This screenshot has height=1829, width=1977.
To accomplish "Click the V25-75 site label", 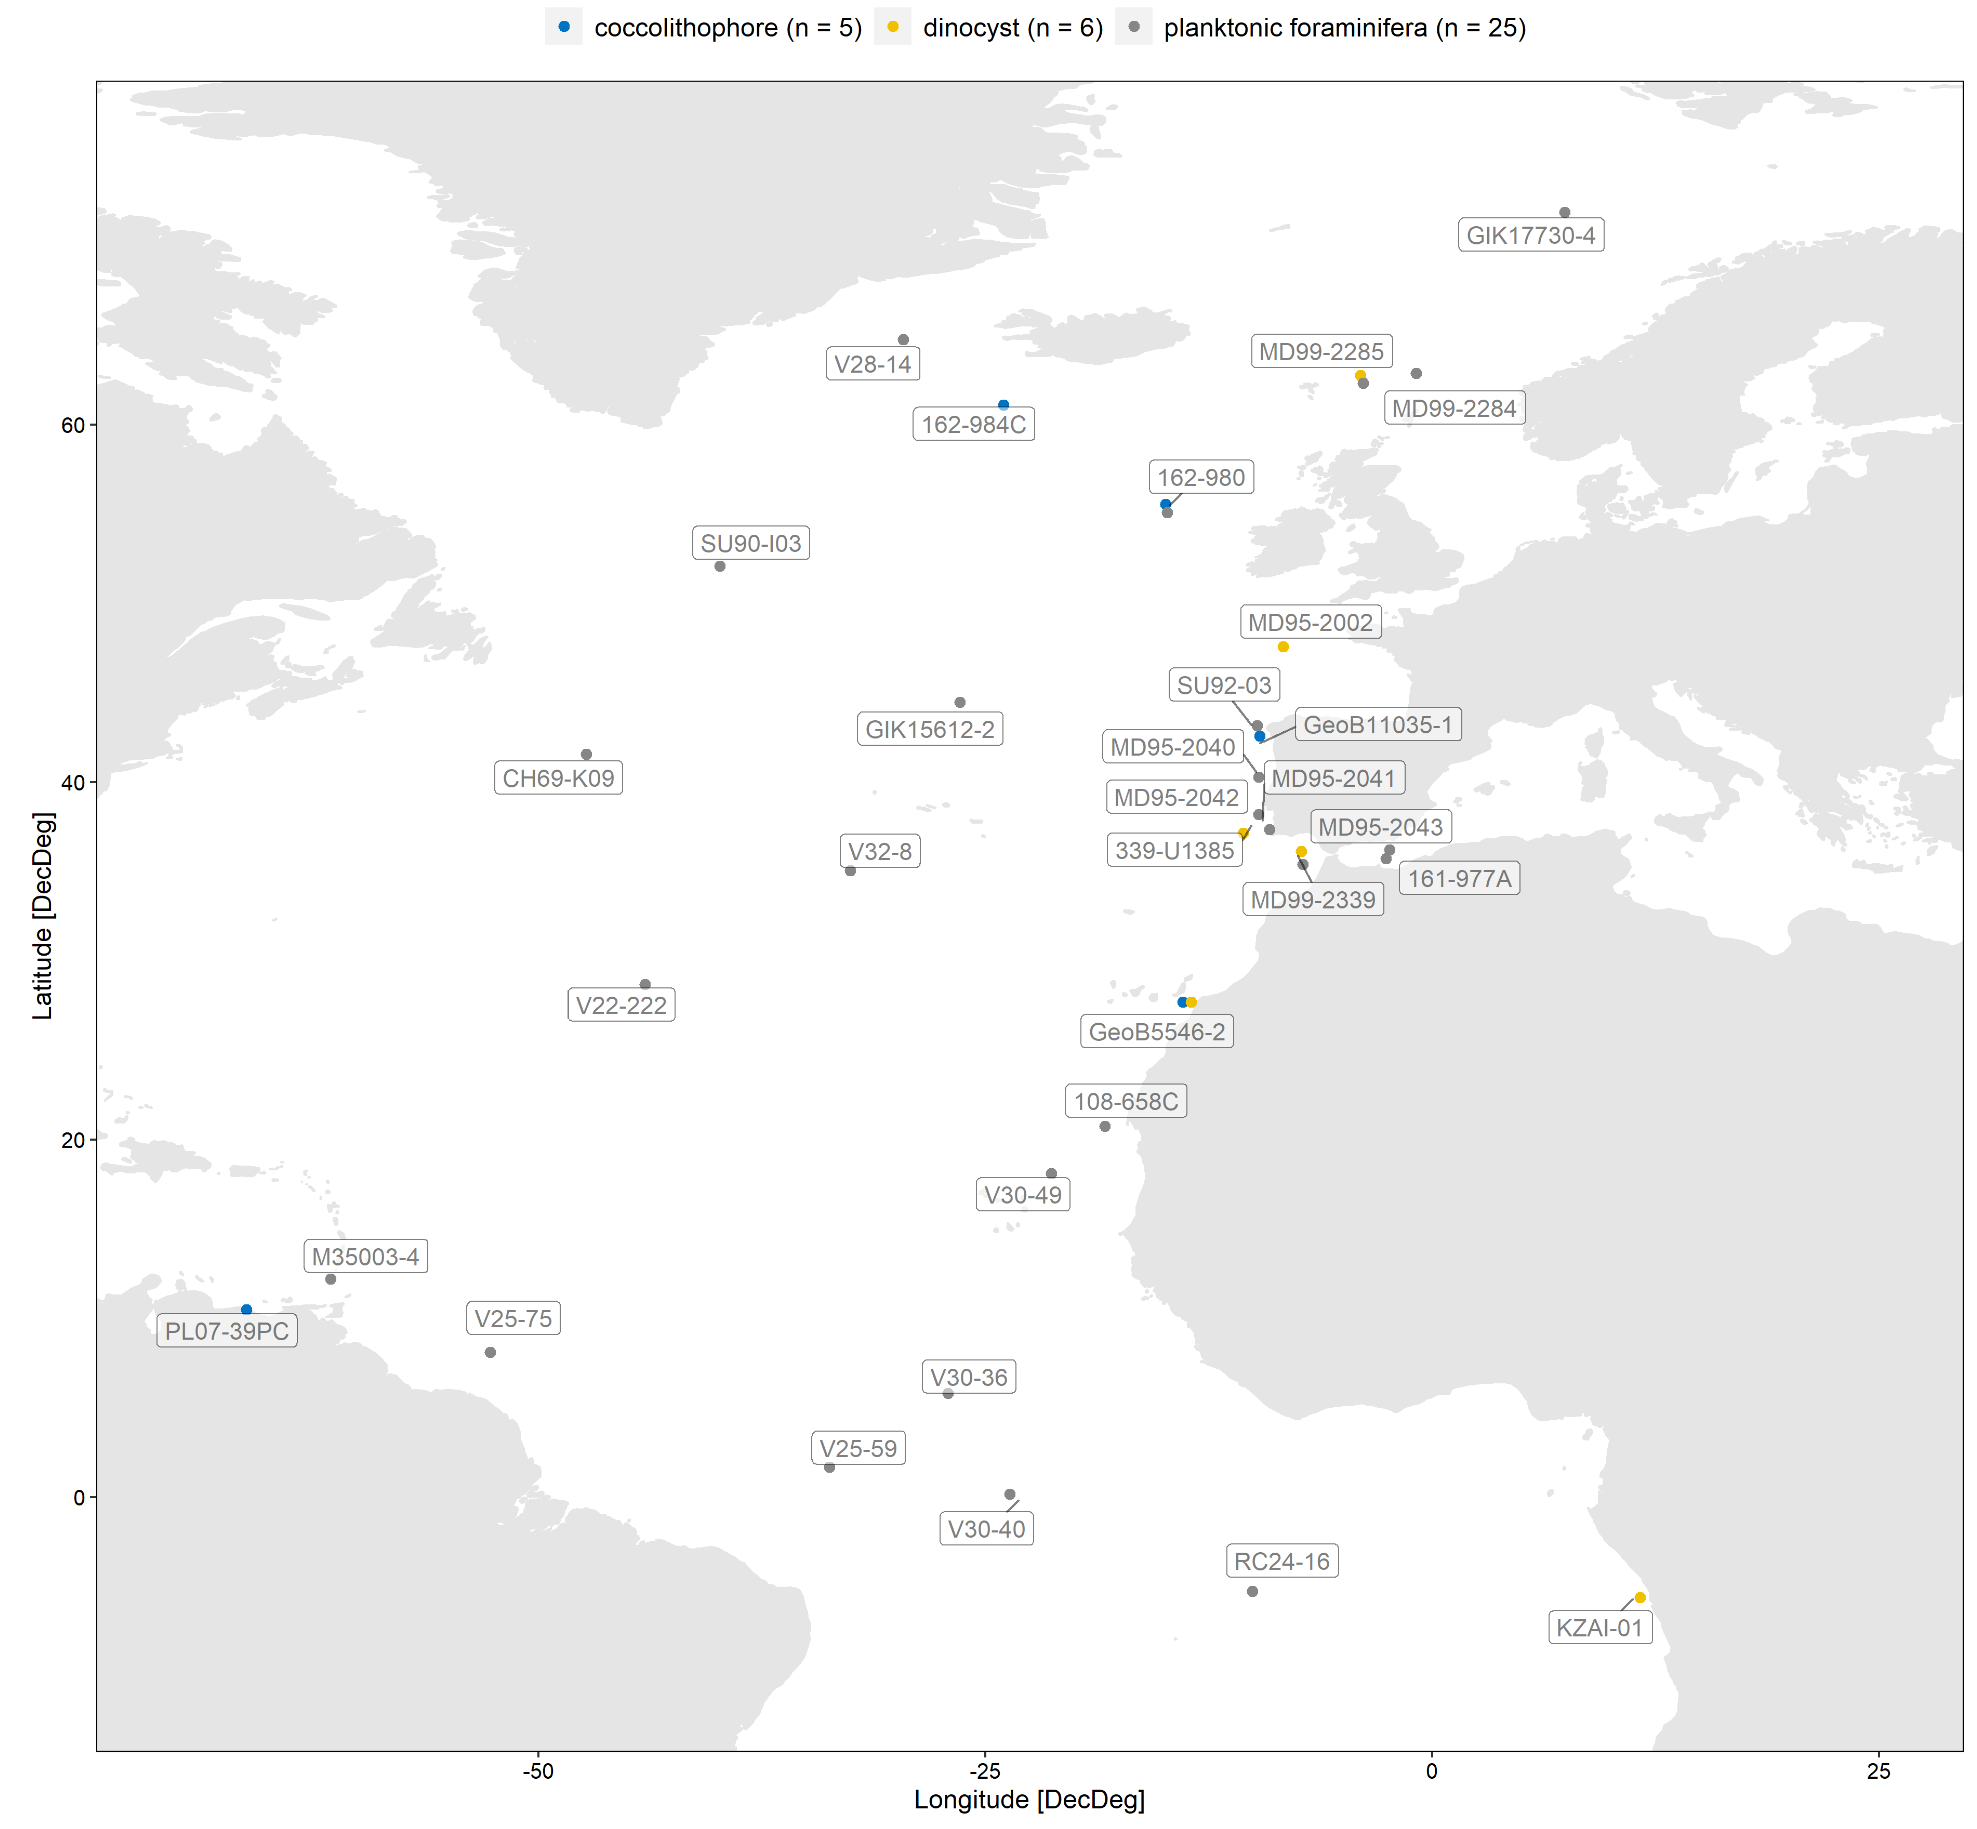I will pyautogui.click(x=513, y=1318).
